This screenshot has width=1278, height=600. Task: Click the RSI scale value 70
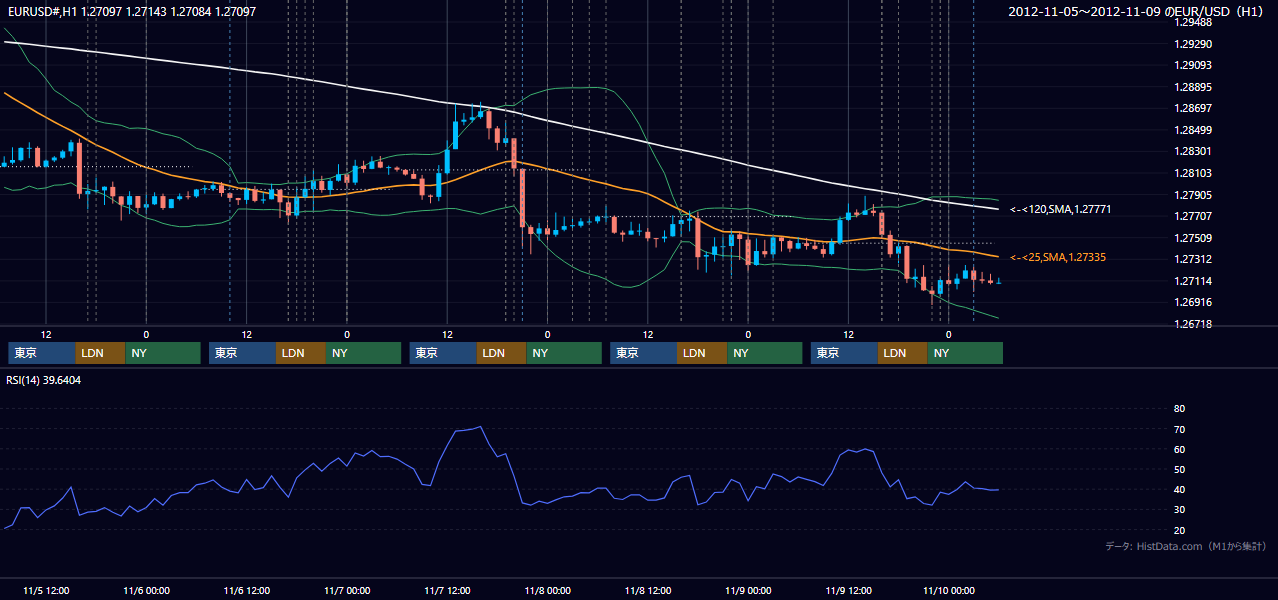click(x=1179, y=429)
